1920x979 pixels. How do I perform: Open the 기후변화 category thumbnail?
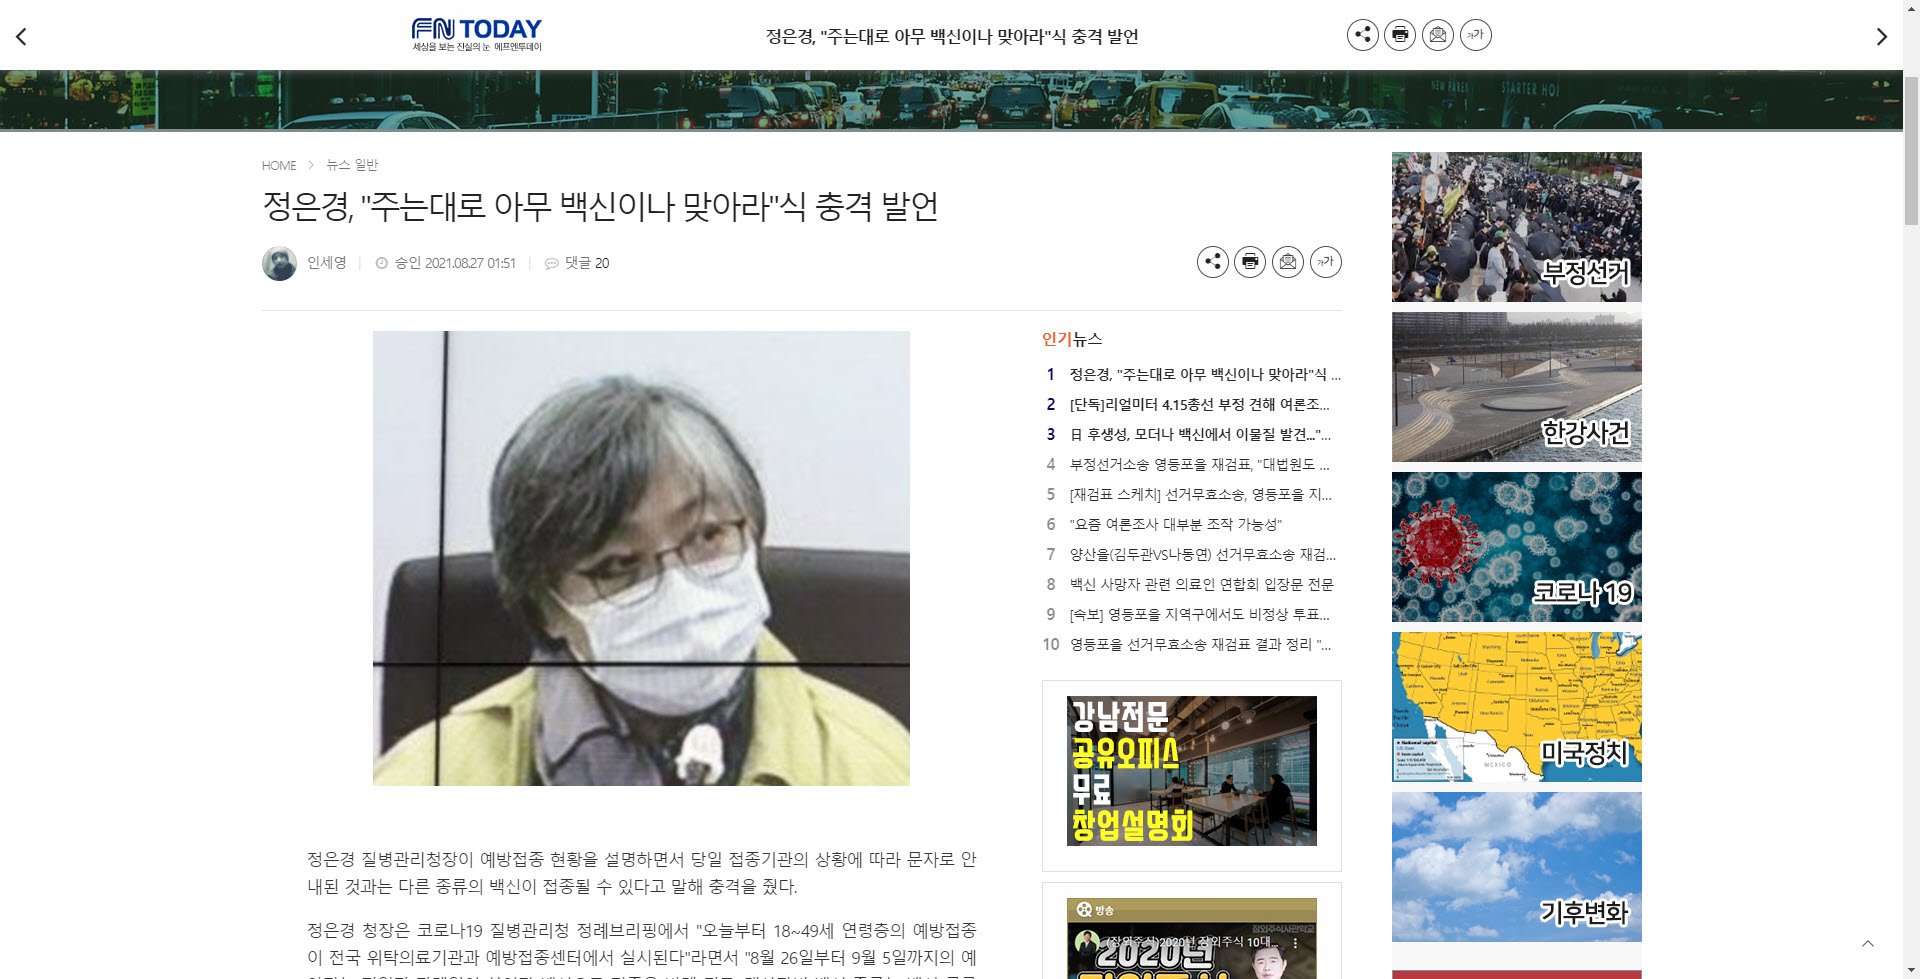click(x=1516, y=867)
